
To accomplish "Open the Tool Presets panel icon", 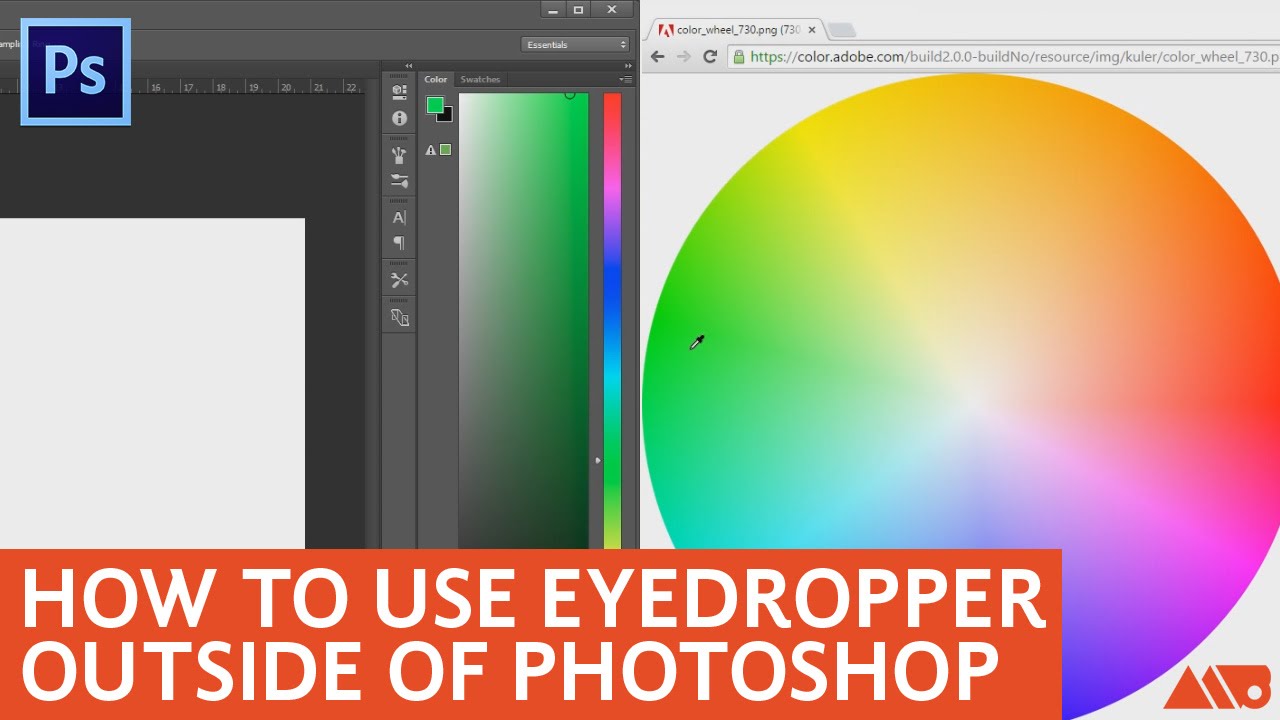I will [x=399, y=280].
